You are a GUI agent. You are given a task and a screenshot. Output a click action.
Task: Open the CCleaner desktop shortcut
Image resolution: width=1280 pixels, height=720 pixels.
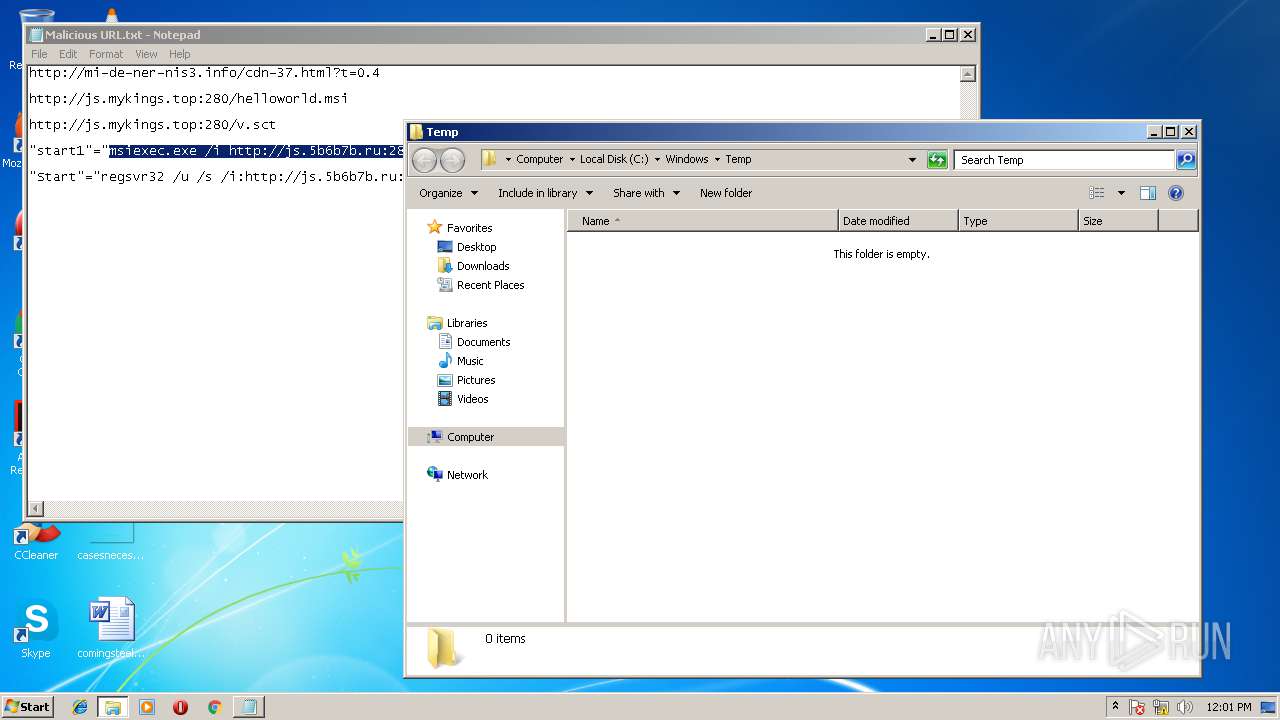coord(36,541)
